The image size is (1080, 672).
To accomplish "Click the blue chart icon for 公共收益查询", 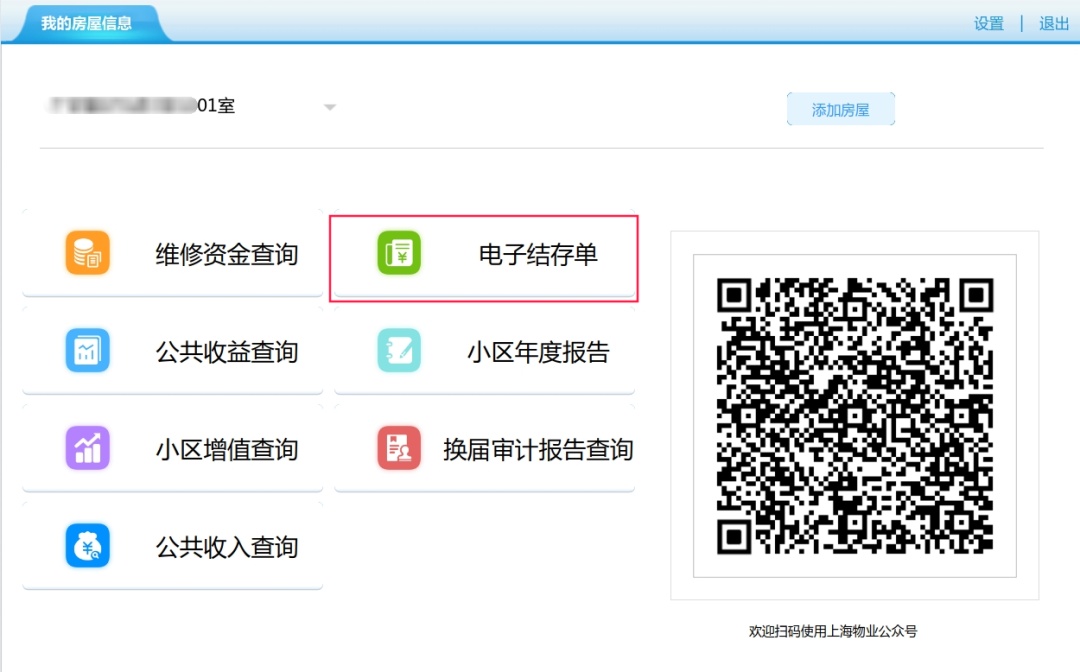I will pos(88,351).
